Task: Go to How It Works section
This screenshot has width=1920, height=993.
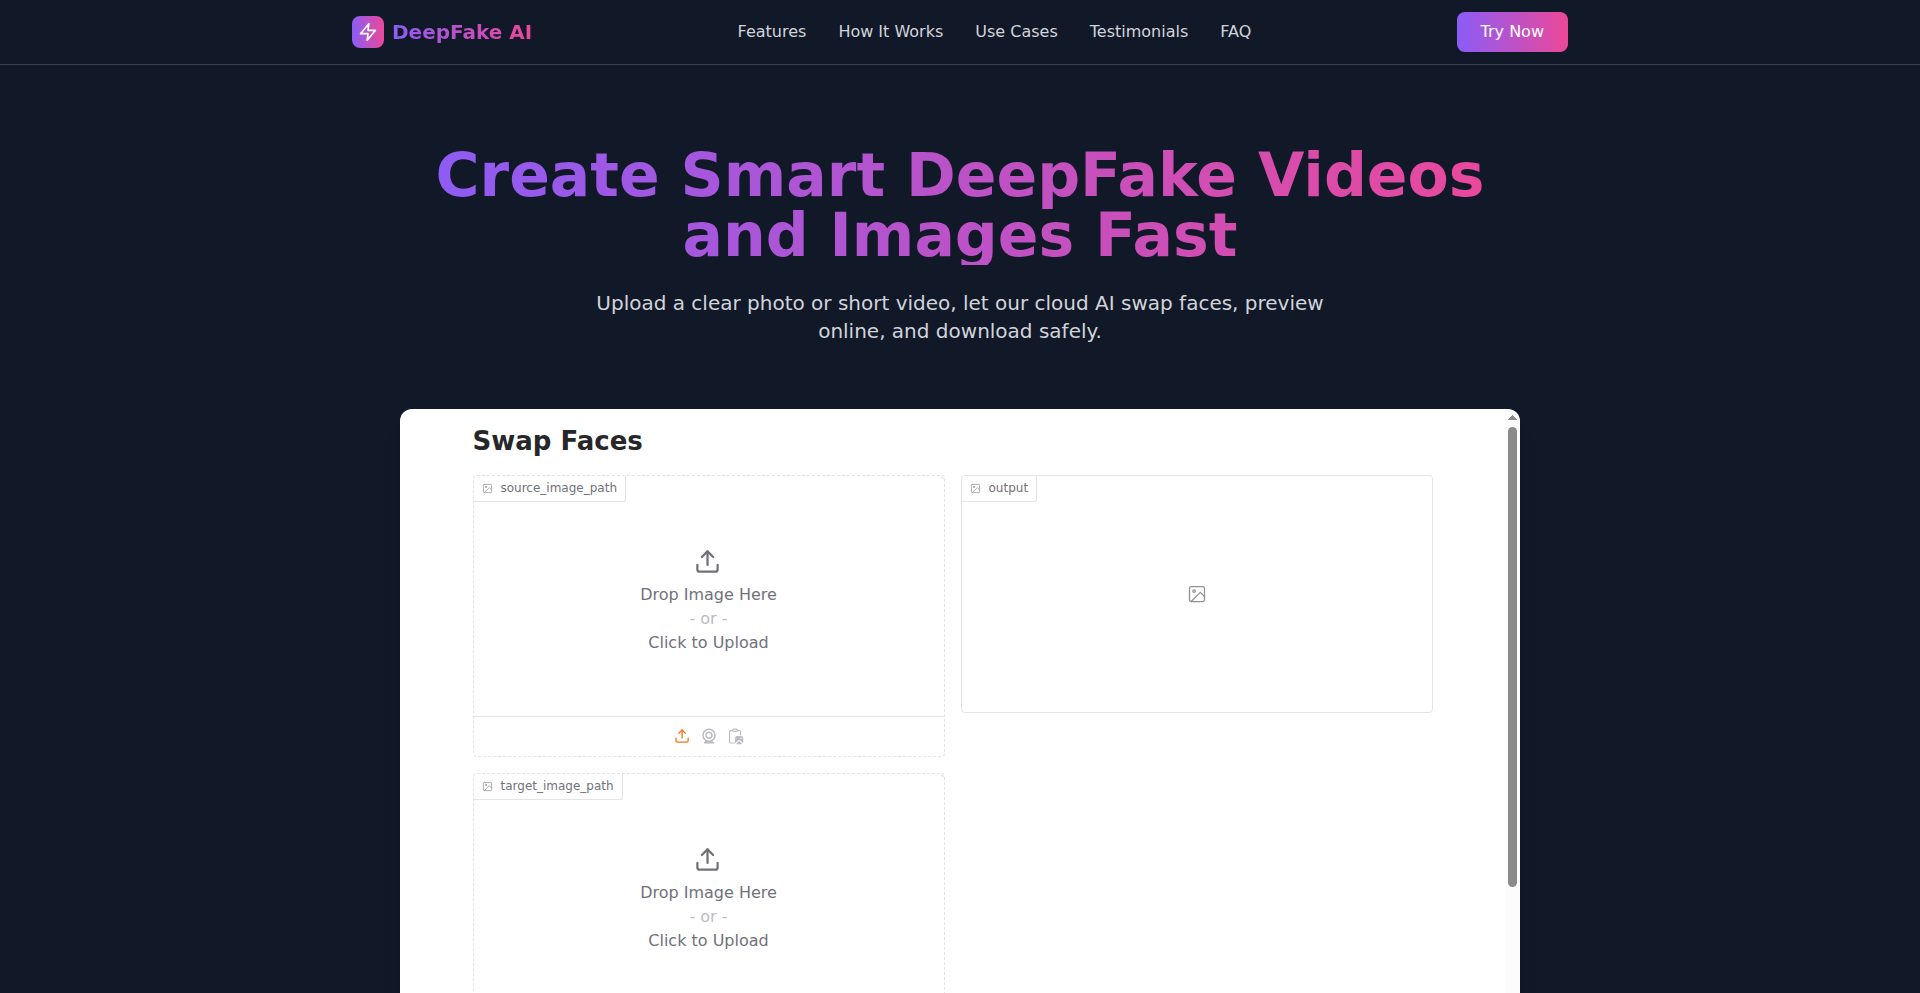Action: point(891,32)
